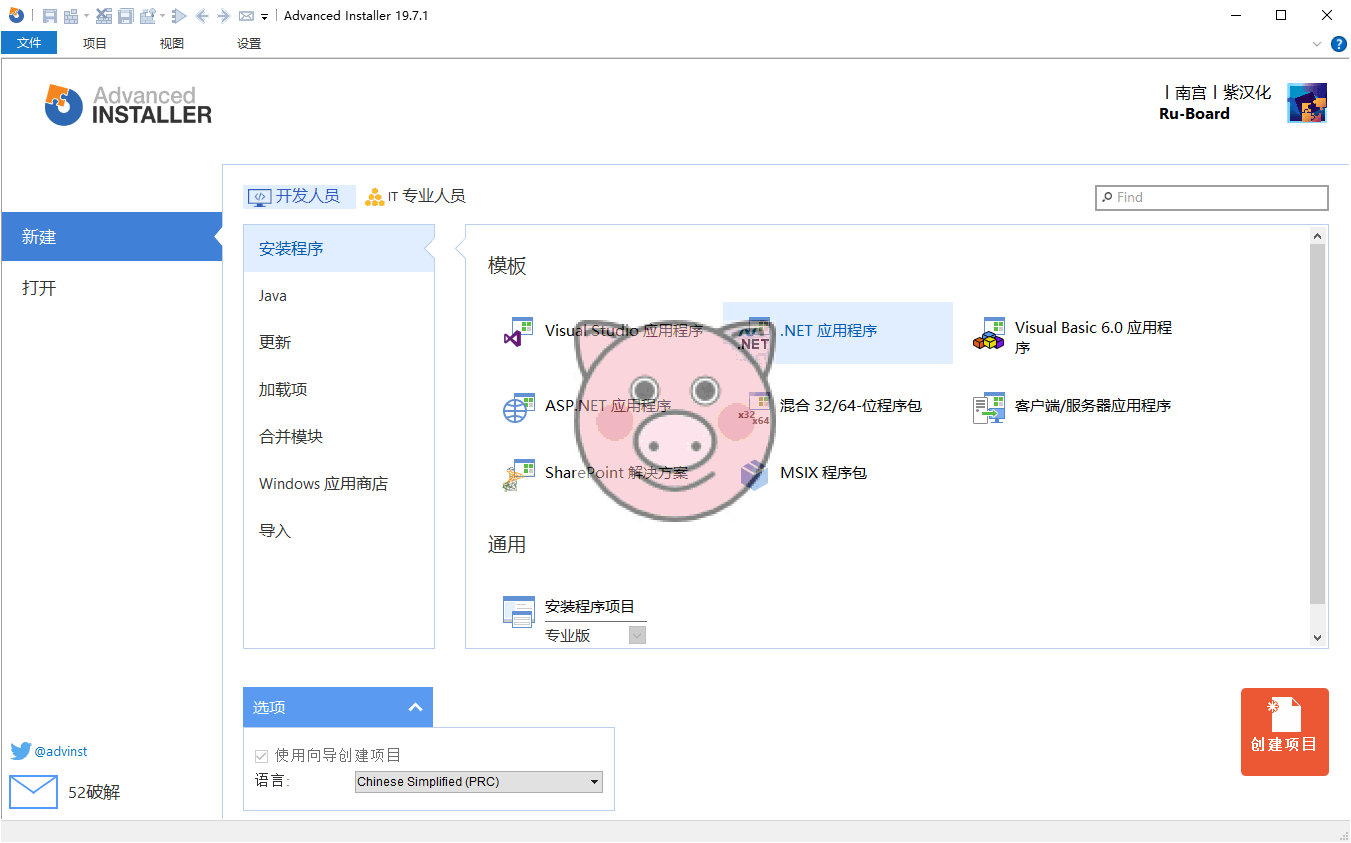This screenshot has width=1351, height=843.
Task: Open the @advinst Twitter link
Action: (61, 751)
